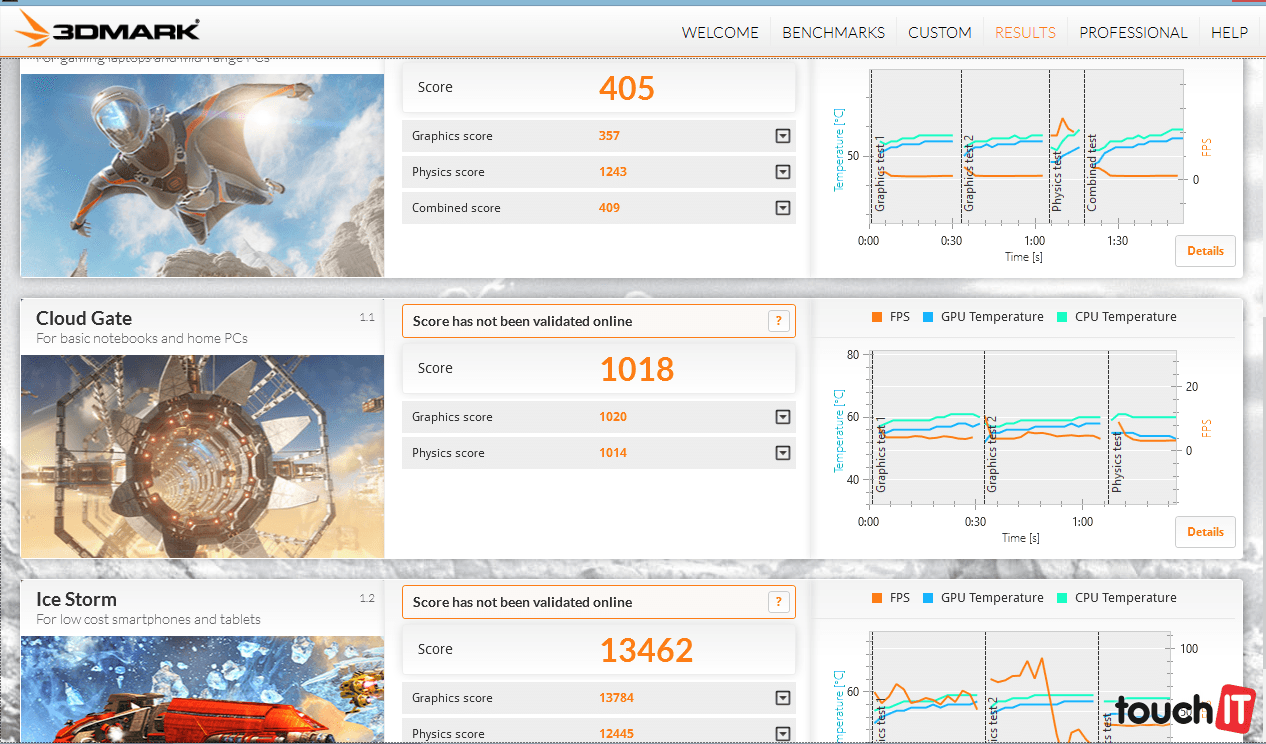Click the help icon beside Cloud Gate validation message

point(779,321)
